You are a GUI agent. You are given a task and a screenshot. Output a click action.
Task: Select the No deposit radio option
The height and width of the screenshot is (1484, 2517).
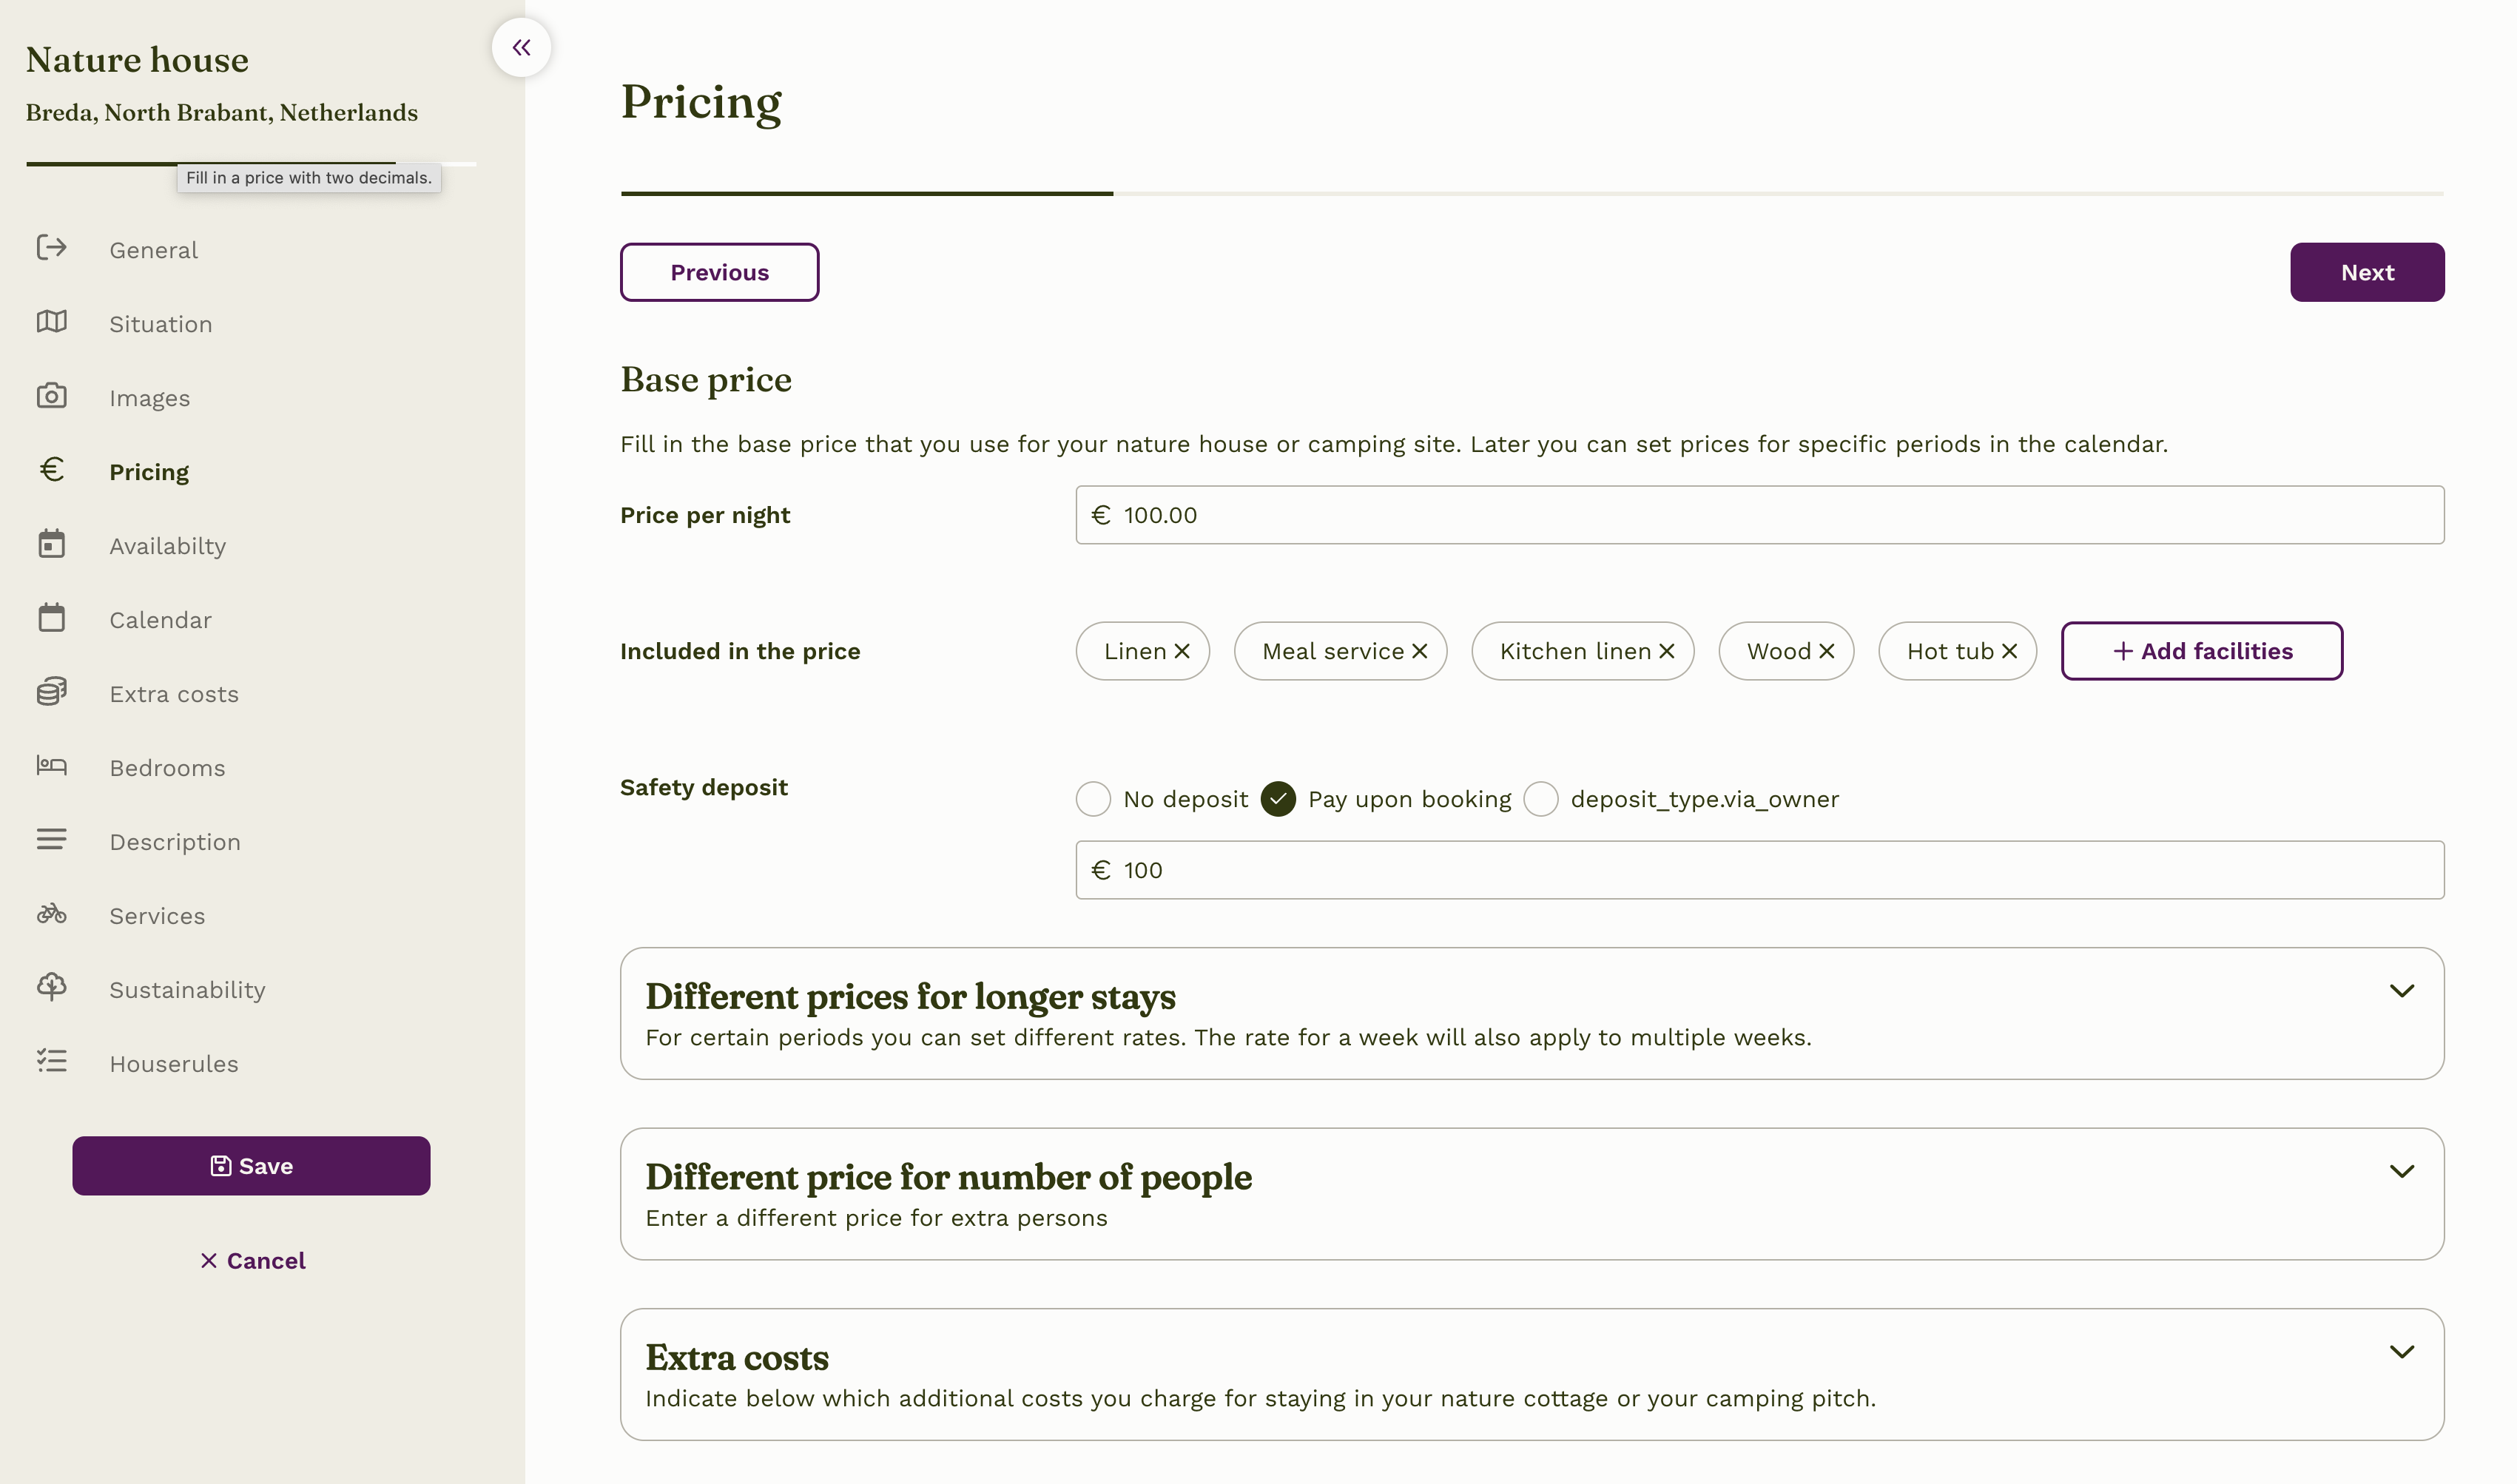(1093, 799)
